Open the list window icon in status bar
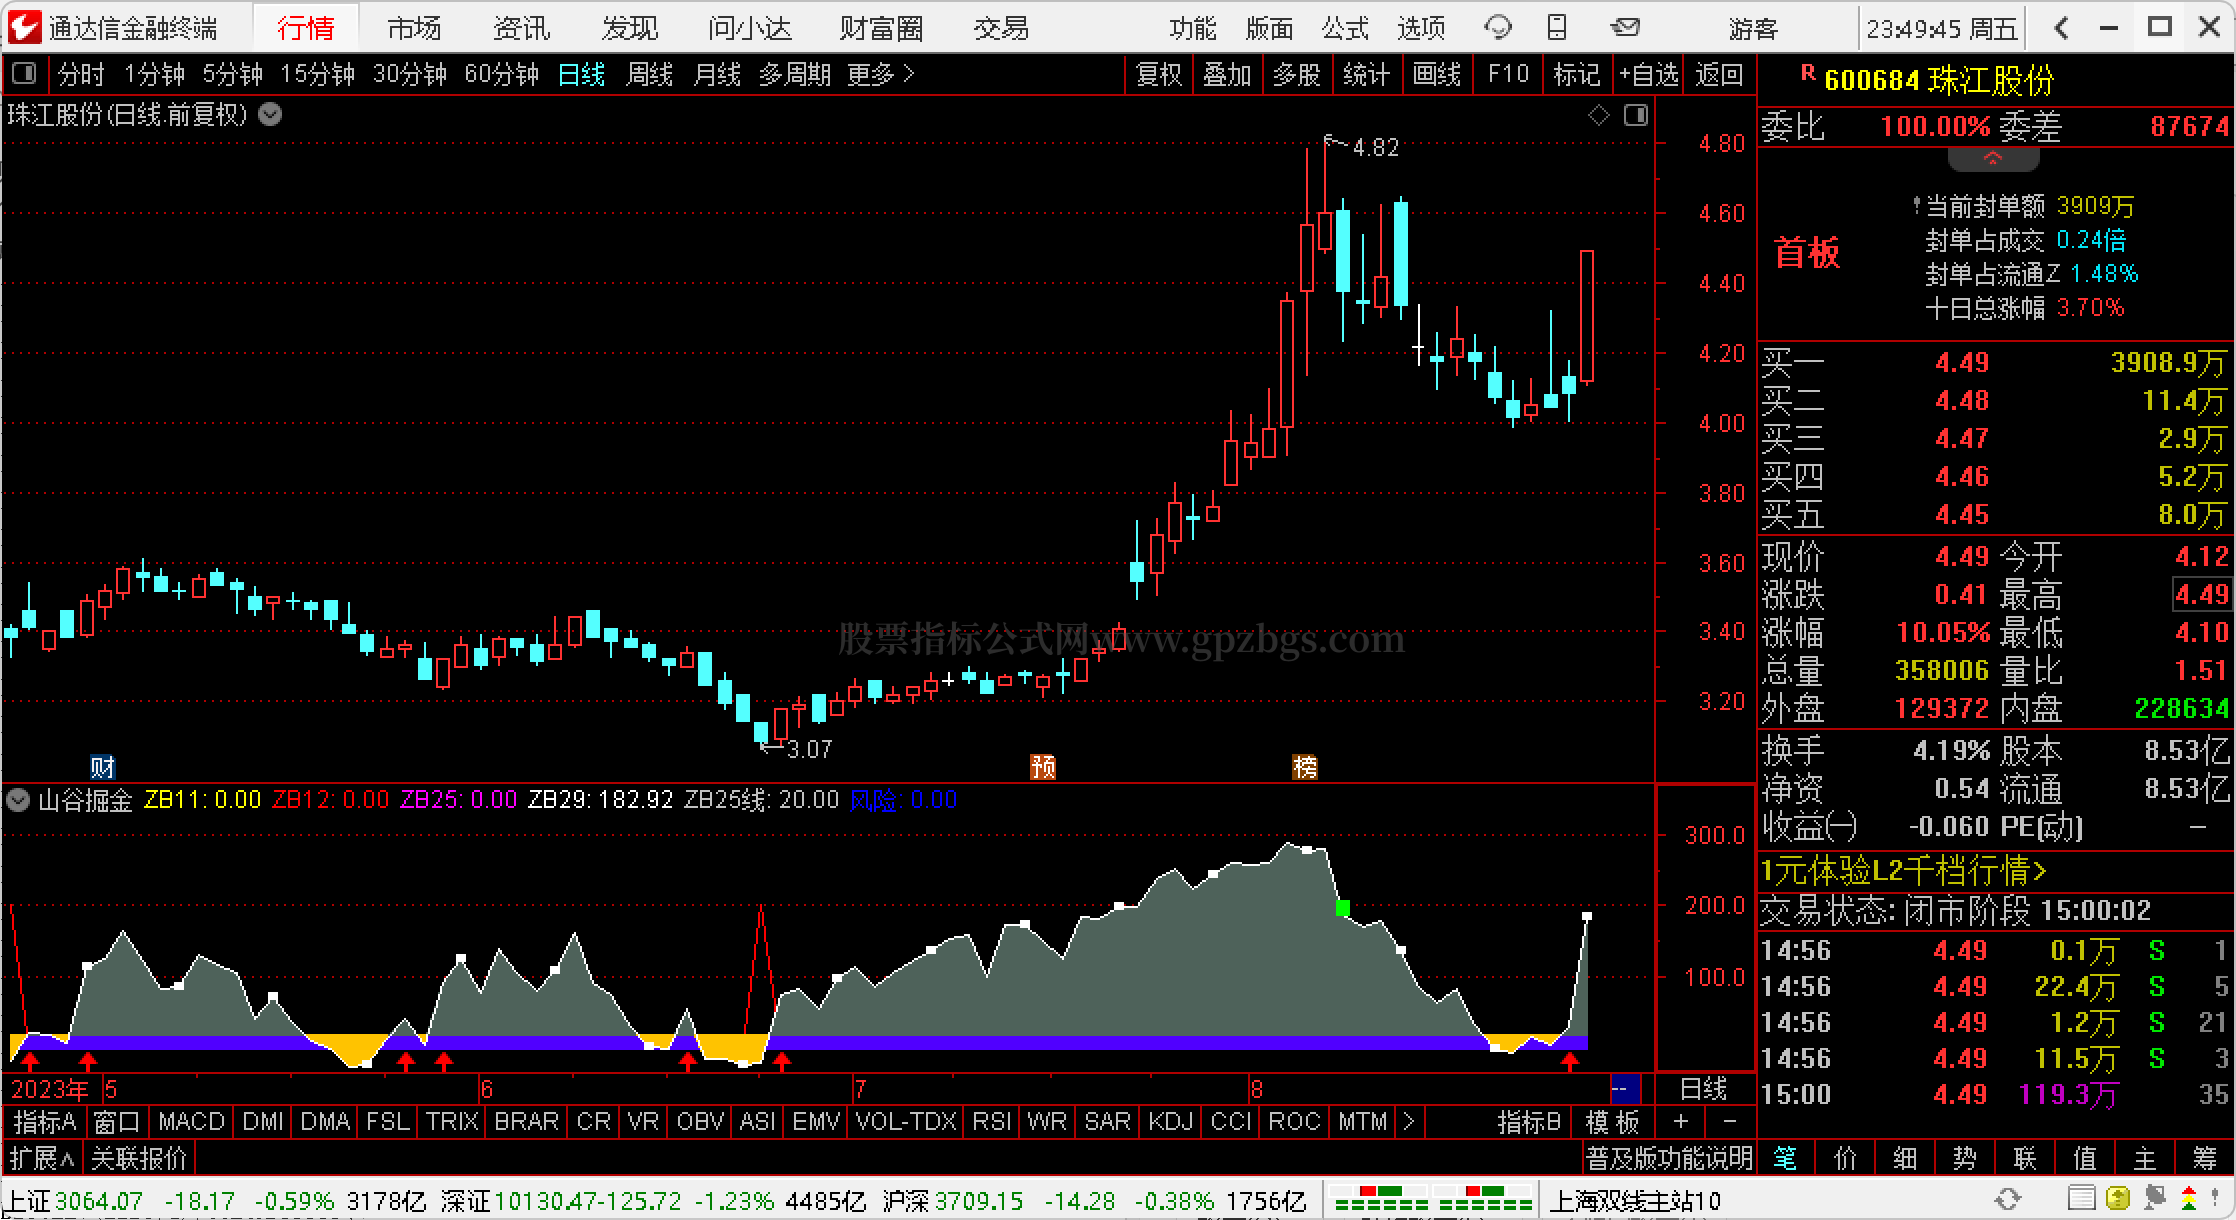This screenshot has width=2236, height=1220. [2082, 1198]
